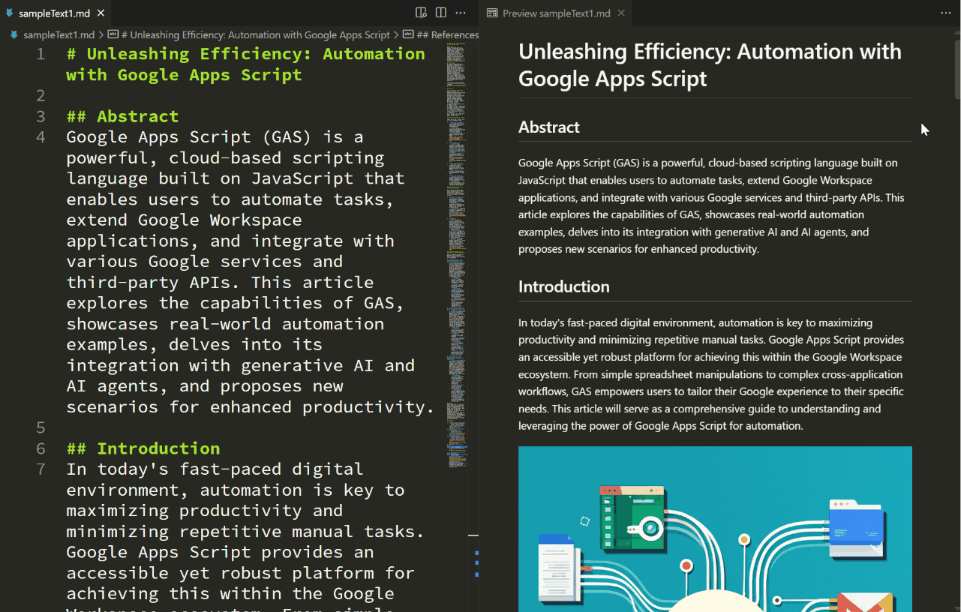
Task: Click the automation illustration in preview
Action: [714, 528]
